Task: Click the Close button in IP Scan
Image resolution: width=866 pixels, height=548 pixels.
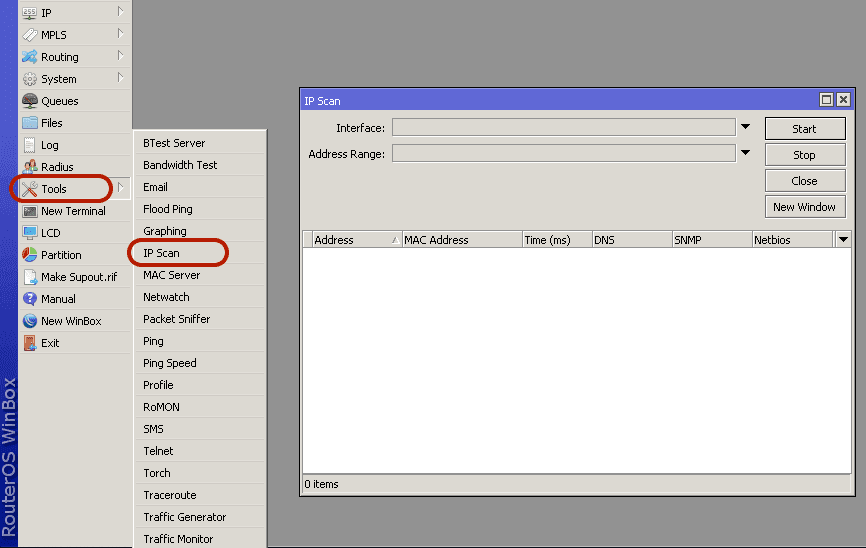Action: click(x=805, y=181)
